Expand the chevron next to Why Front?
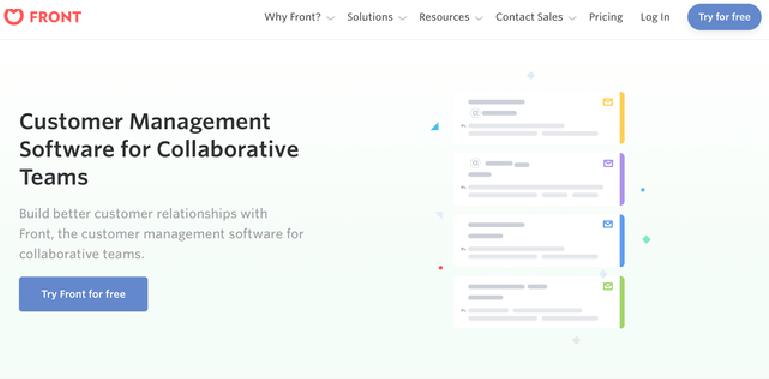769x379 pixels. (x=330, y=18)
